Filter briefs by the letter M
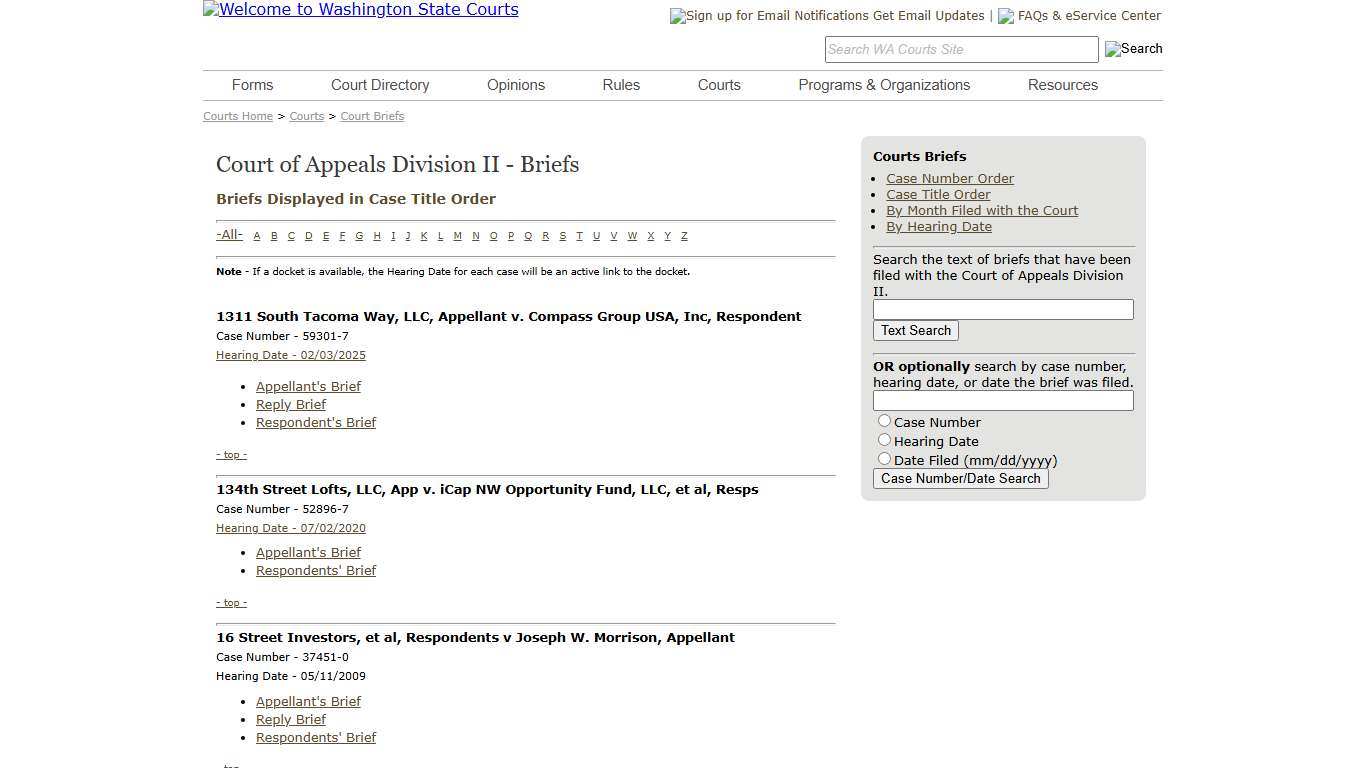The height and width of the screenshot is (768, 1366). [x=457, y=235]
